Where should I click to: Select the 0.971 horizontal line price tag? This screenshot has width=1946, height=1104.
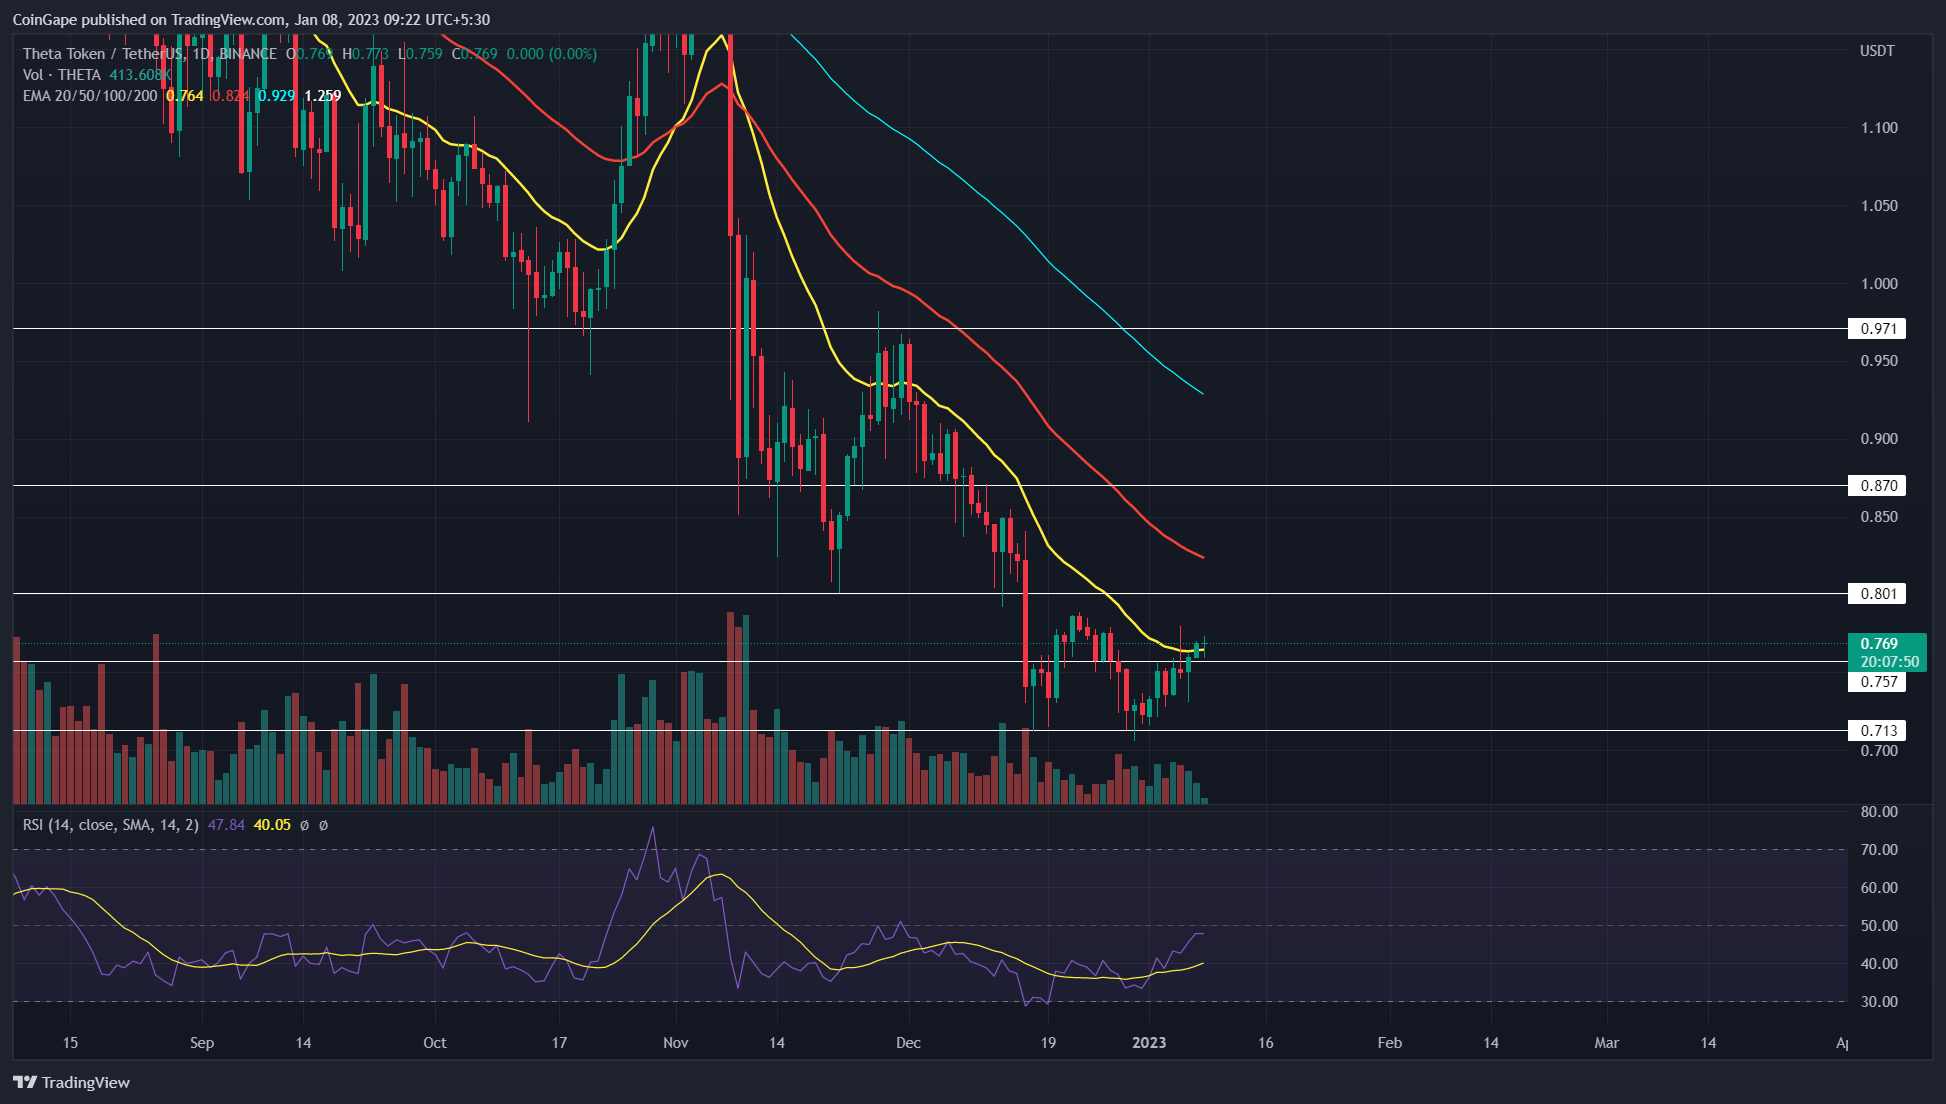(x=1877, y=329)
